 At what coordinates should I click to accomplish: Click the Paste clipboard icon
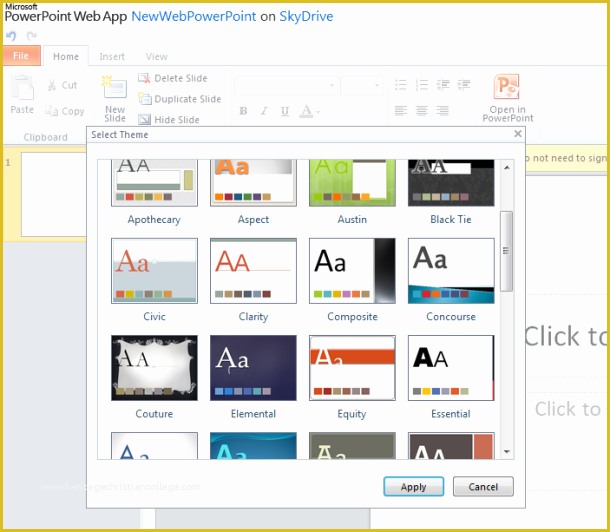click(x=22, y=88)
